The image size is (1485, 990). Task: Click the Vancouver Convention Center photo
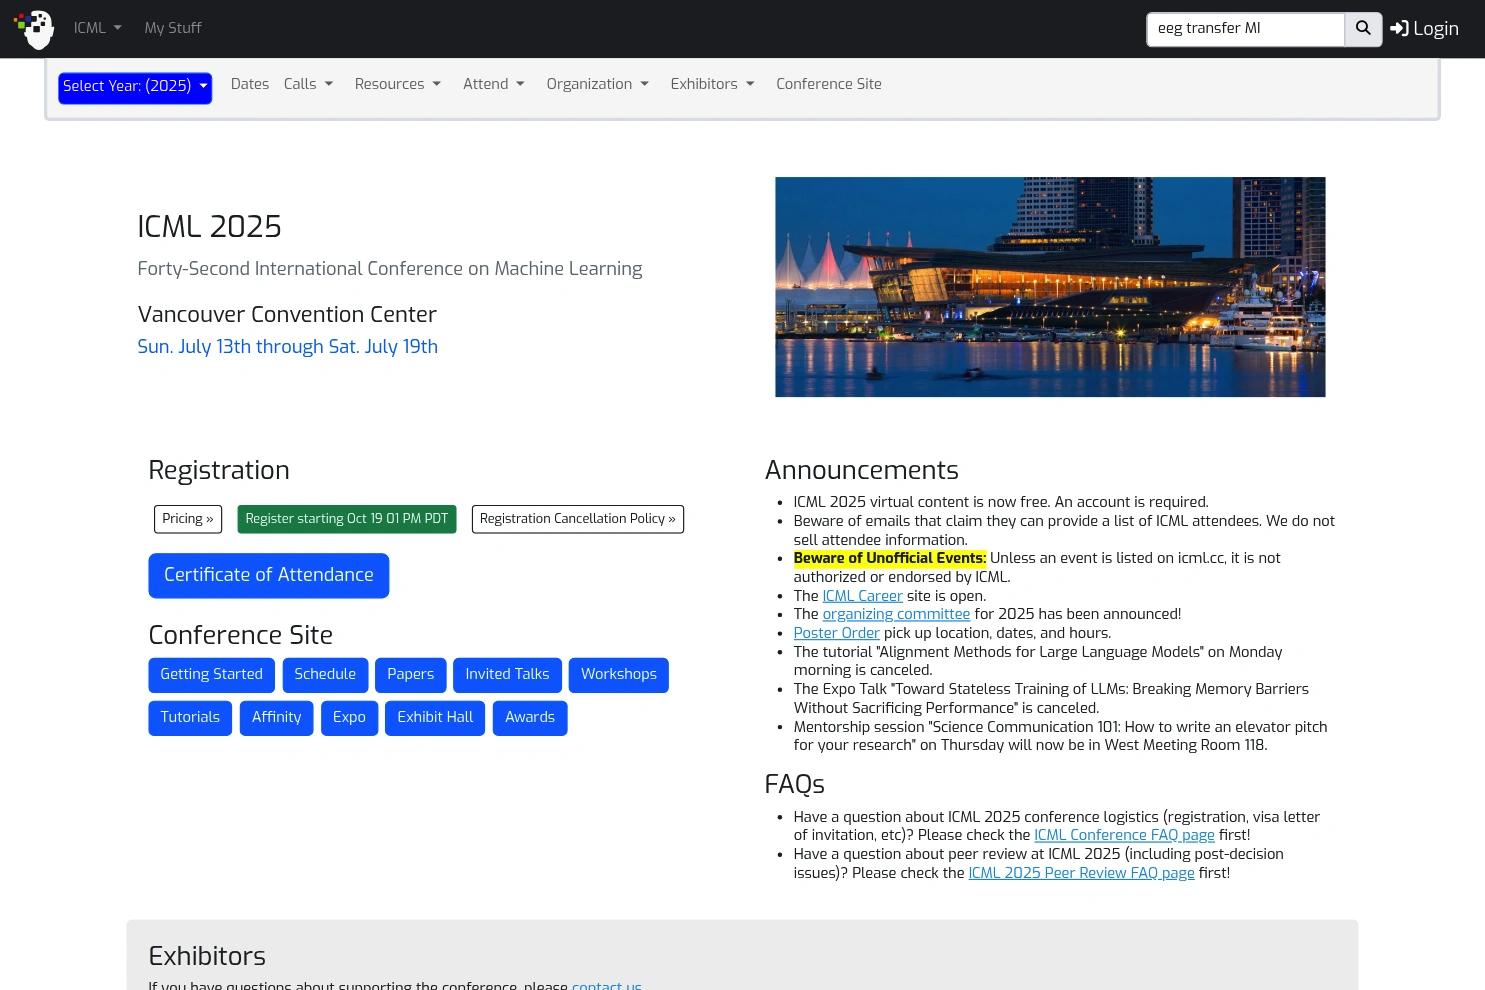coord(1050,287)
